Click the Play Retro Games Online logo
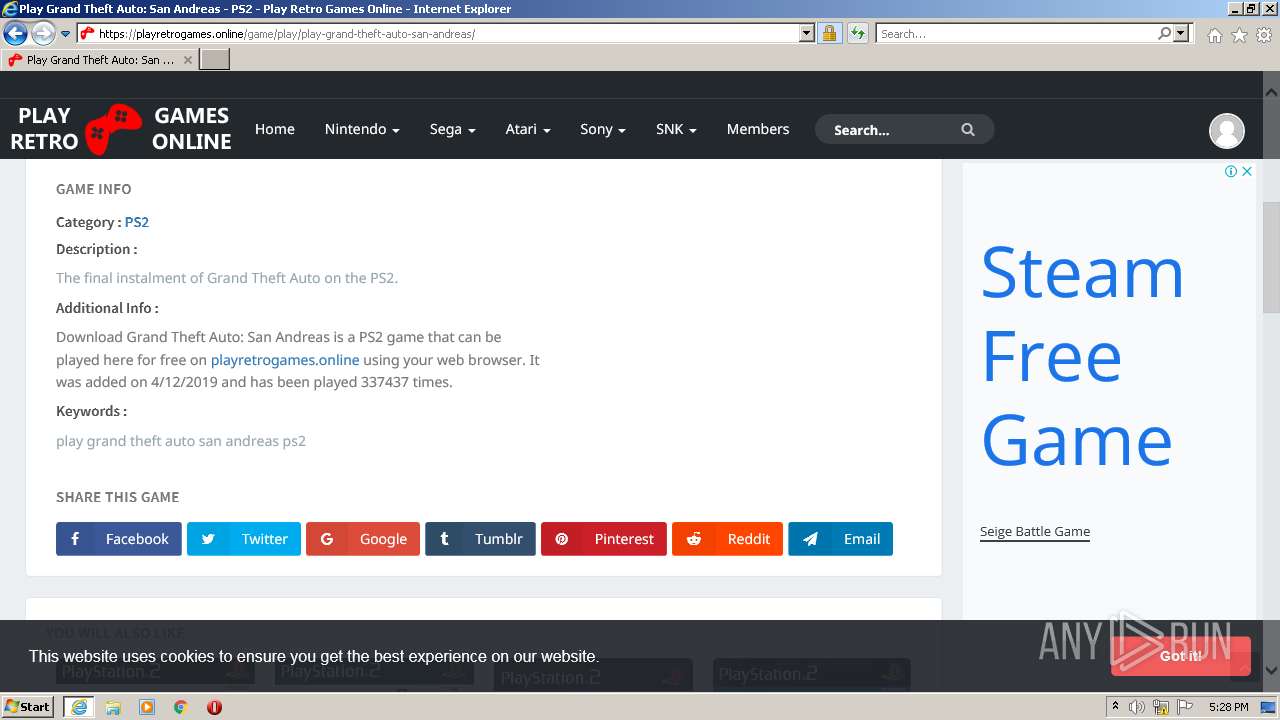 121,129
